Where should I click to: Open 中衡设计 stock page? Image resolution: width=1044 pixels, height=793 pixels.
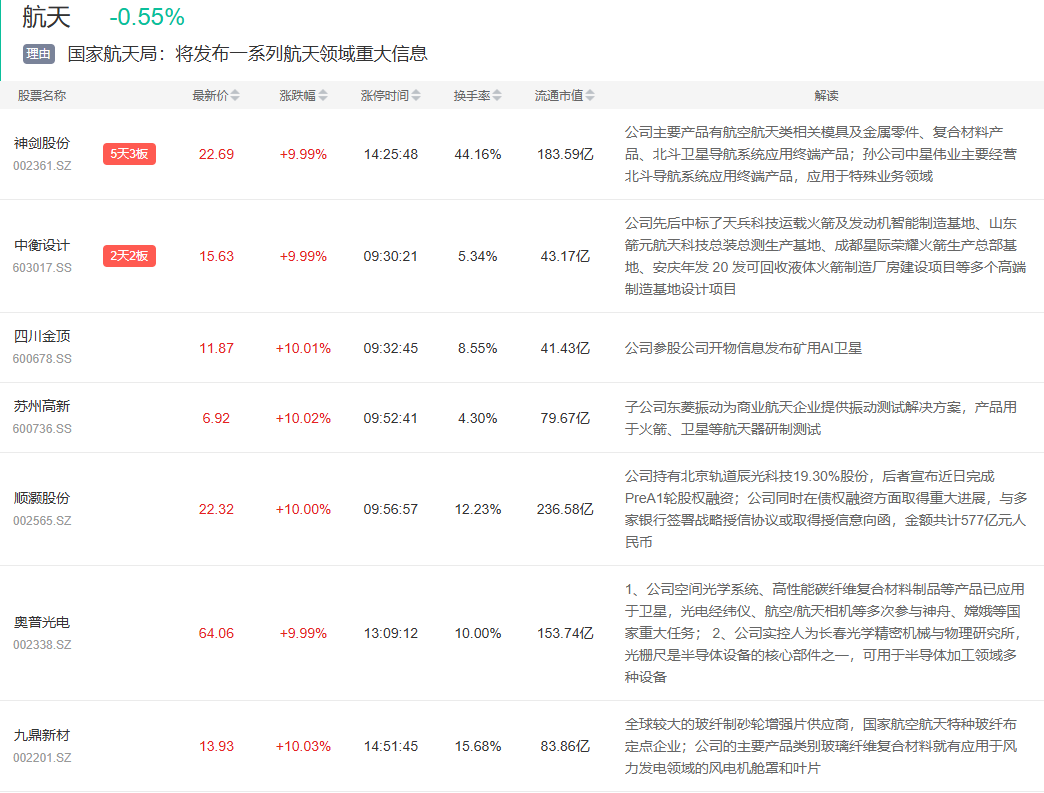pos(42,246)
